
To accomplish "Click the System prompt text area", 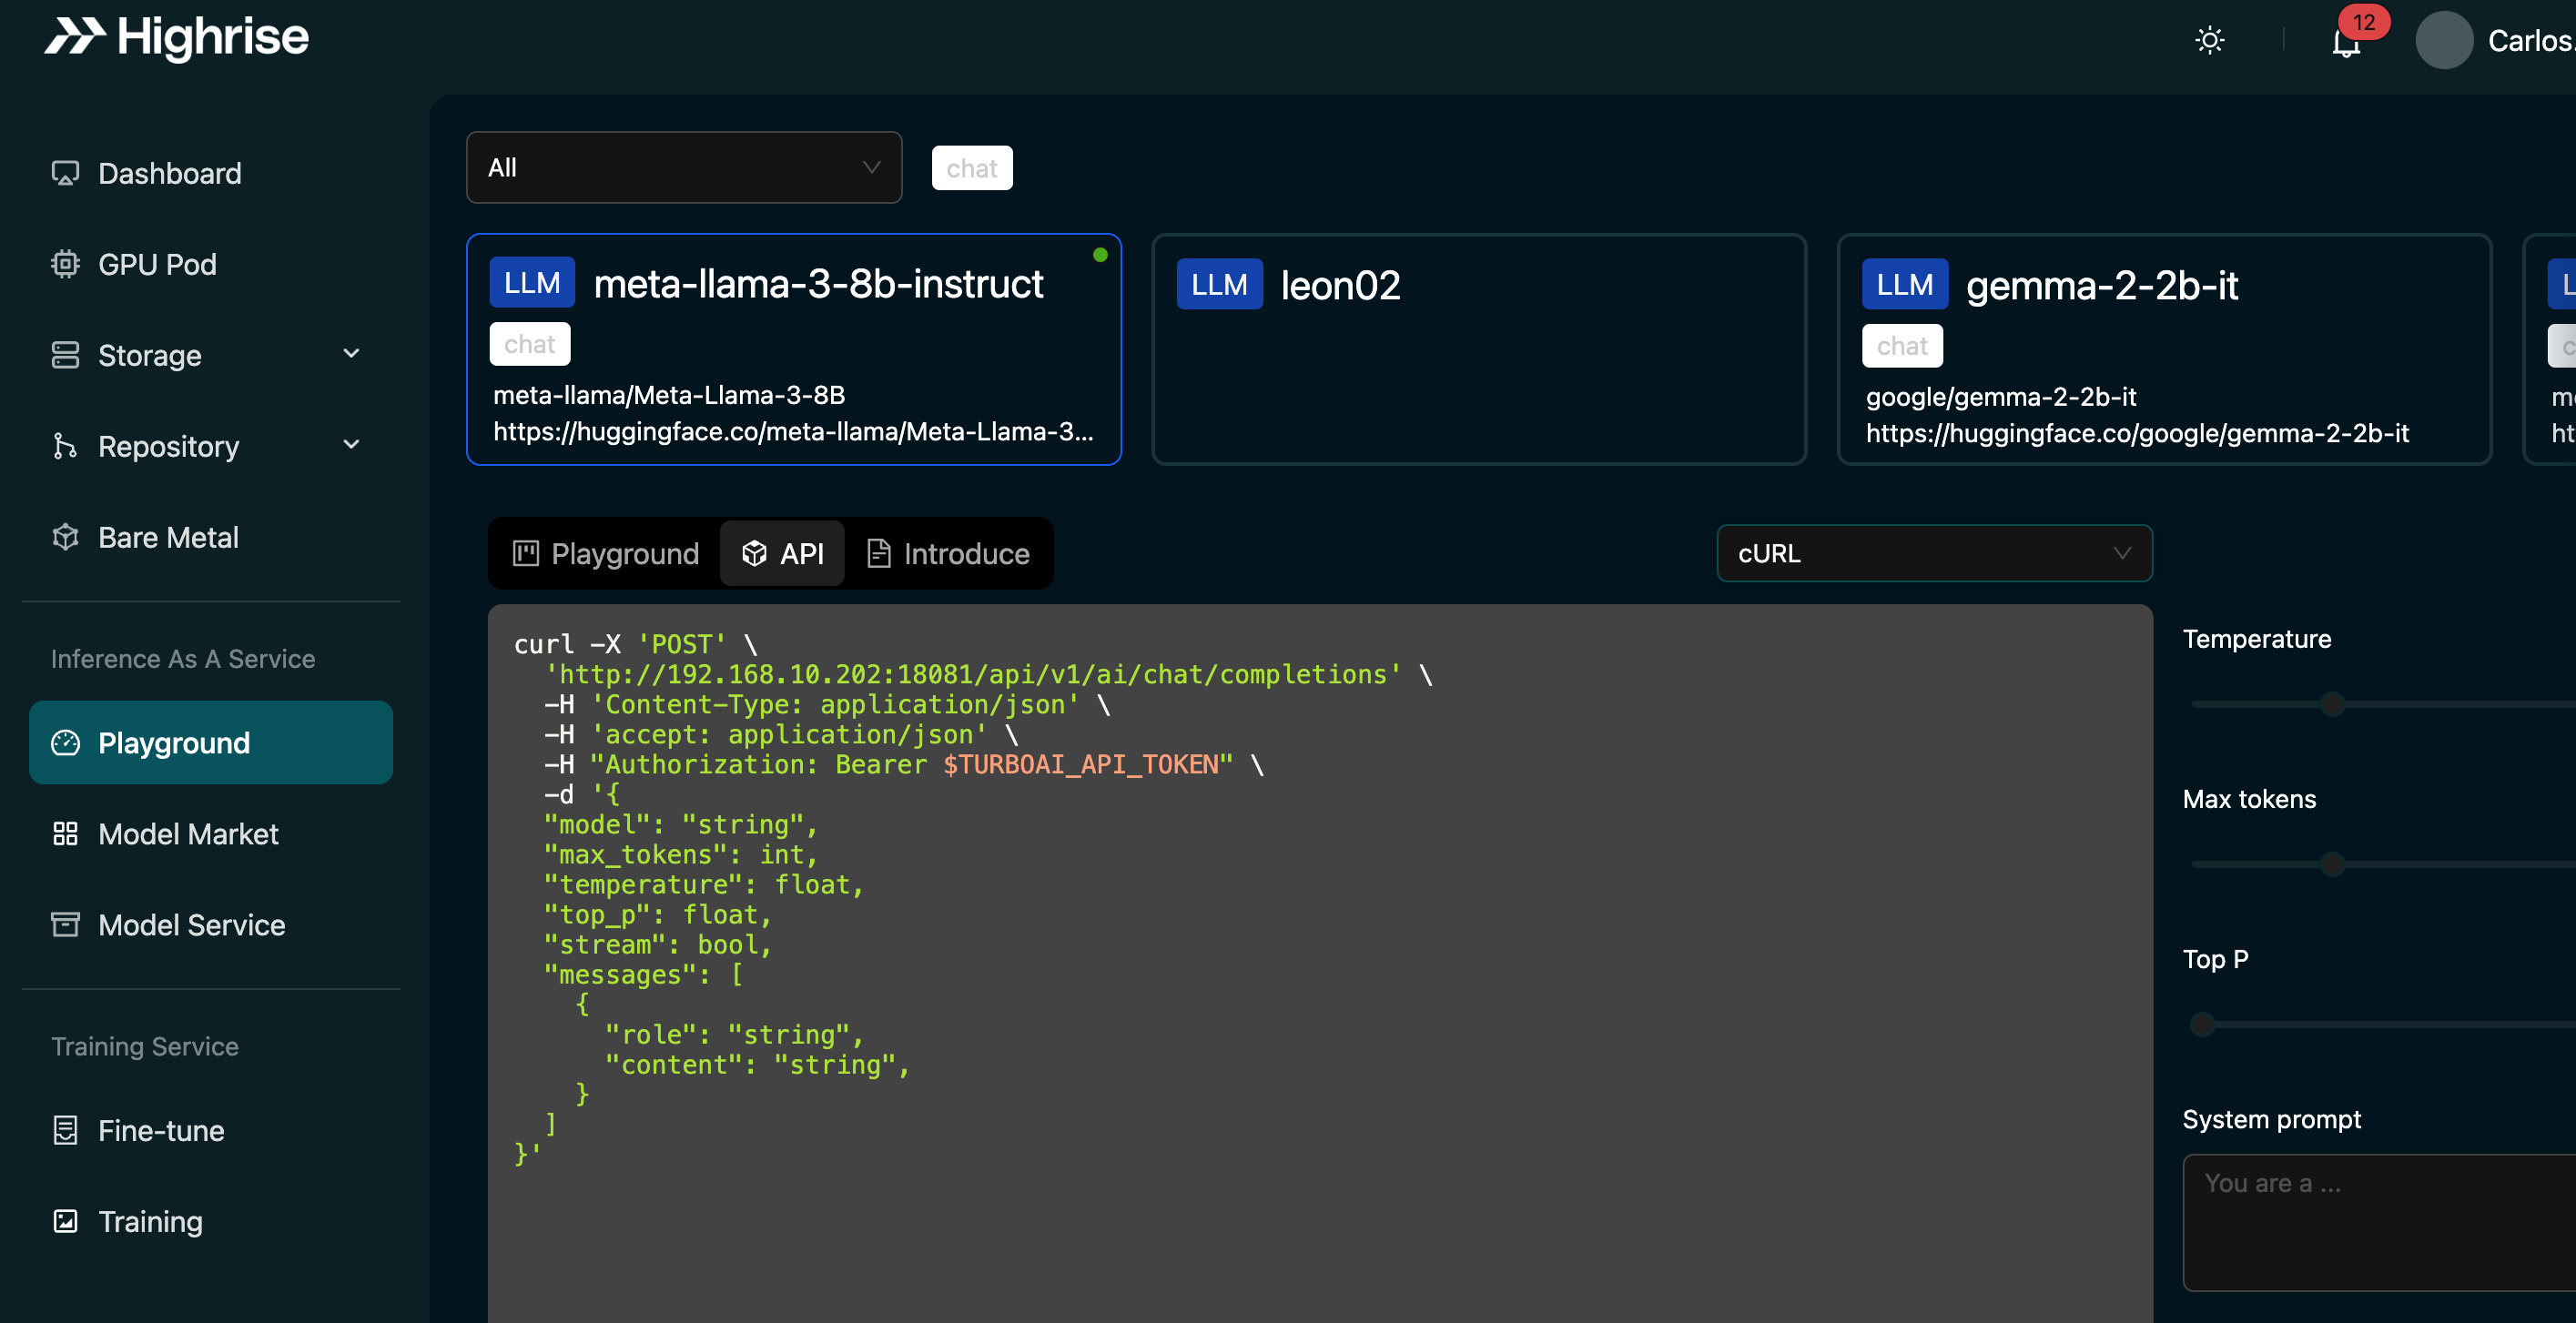I will [x=2379, y=1223].
